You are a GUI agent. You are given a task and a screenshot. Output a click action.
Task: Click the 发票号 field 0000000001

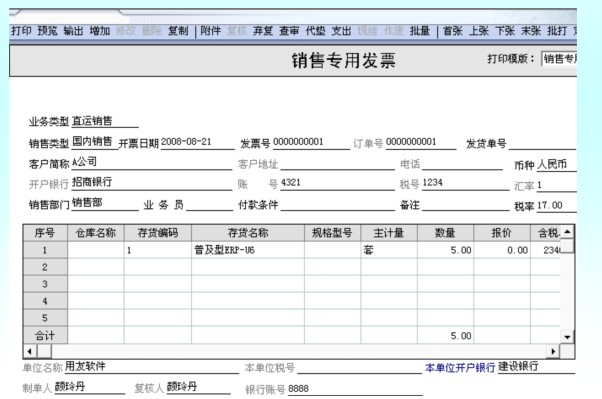click(311, 142)
